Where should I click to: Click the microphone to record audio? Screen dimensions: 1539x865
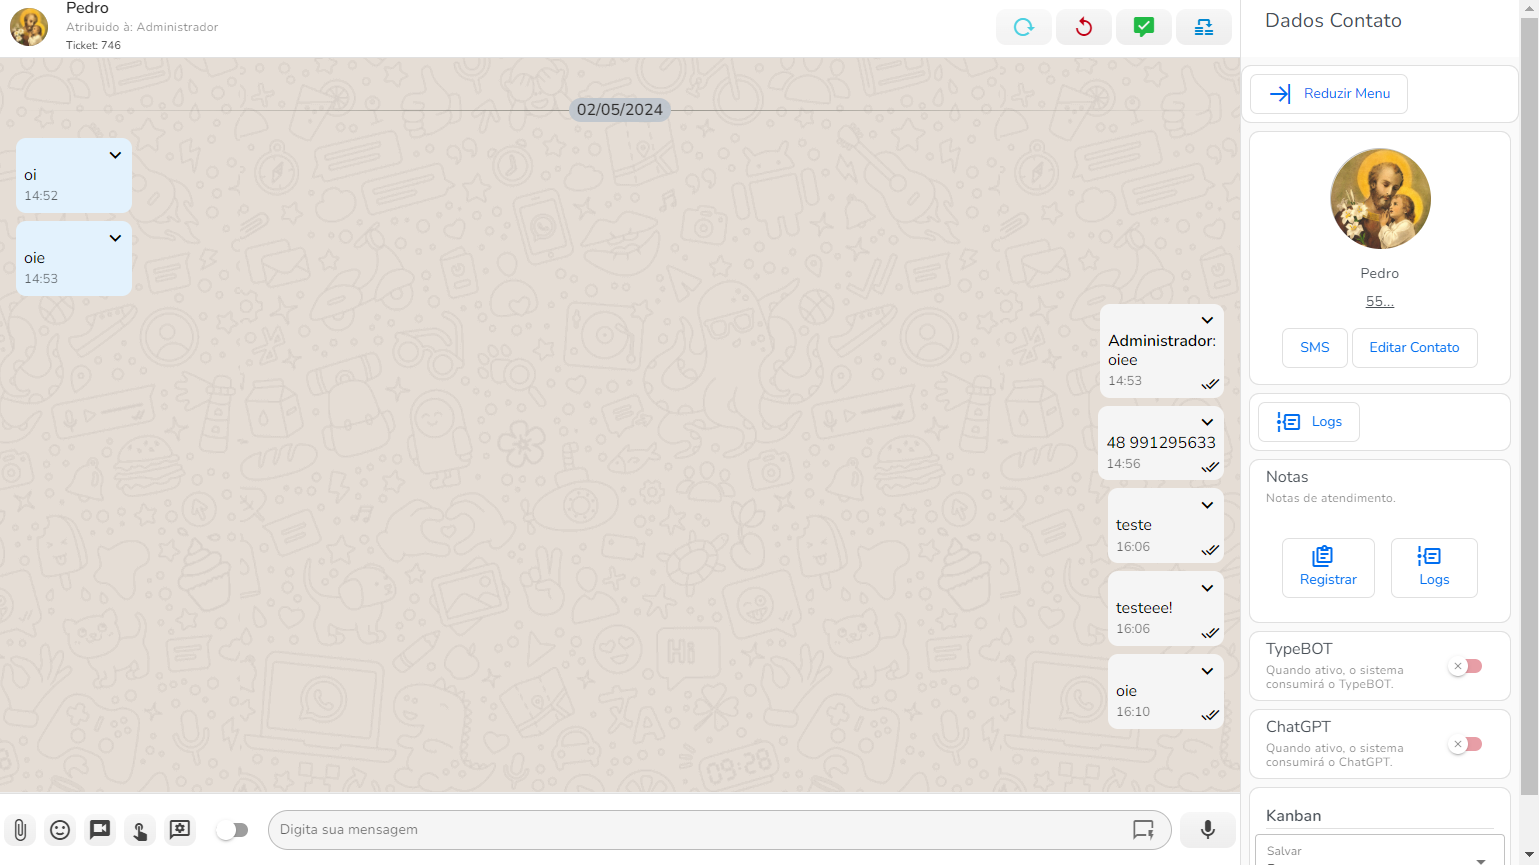pos(1207,830)
